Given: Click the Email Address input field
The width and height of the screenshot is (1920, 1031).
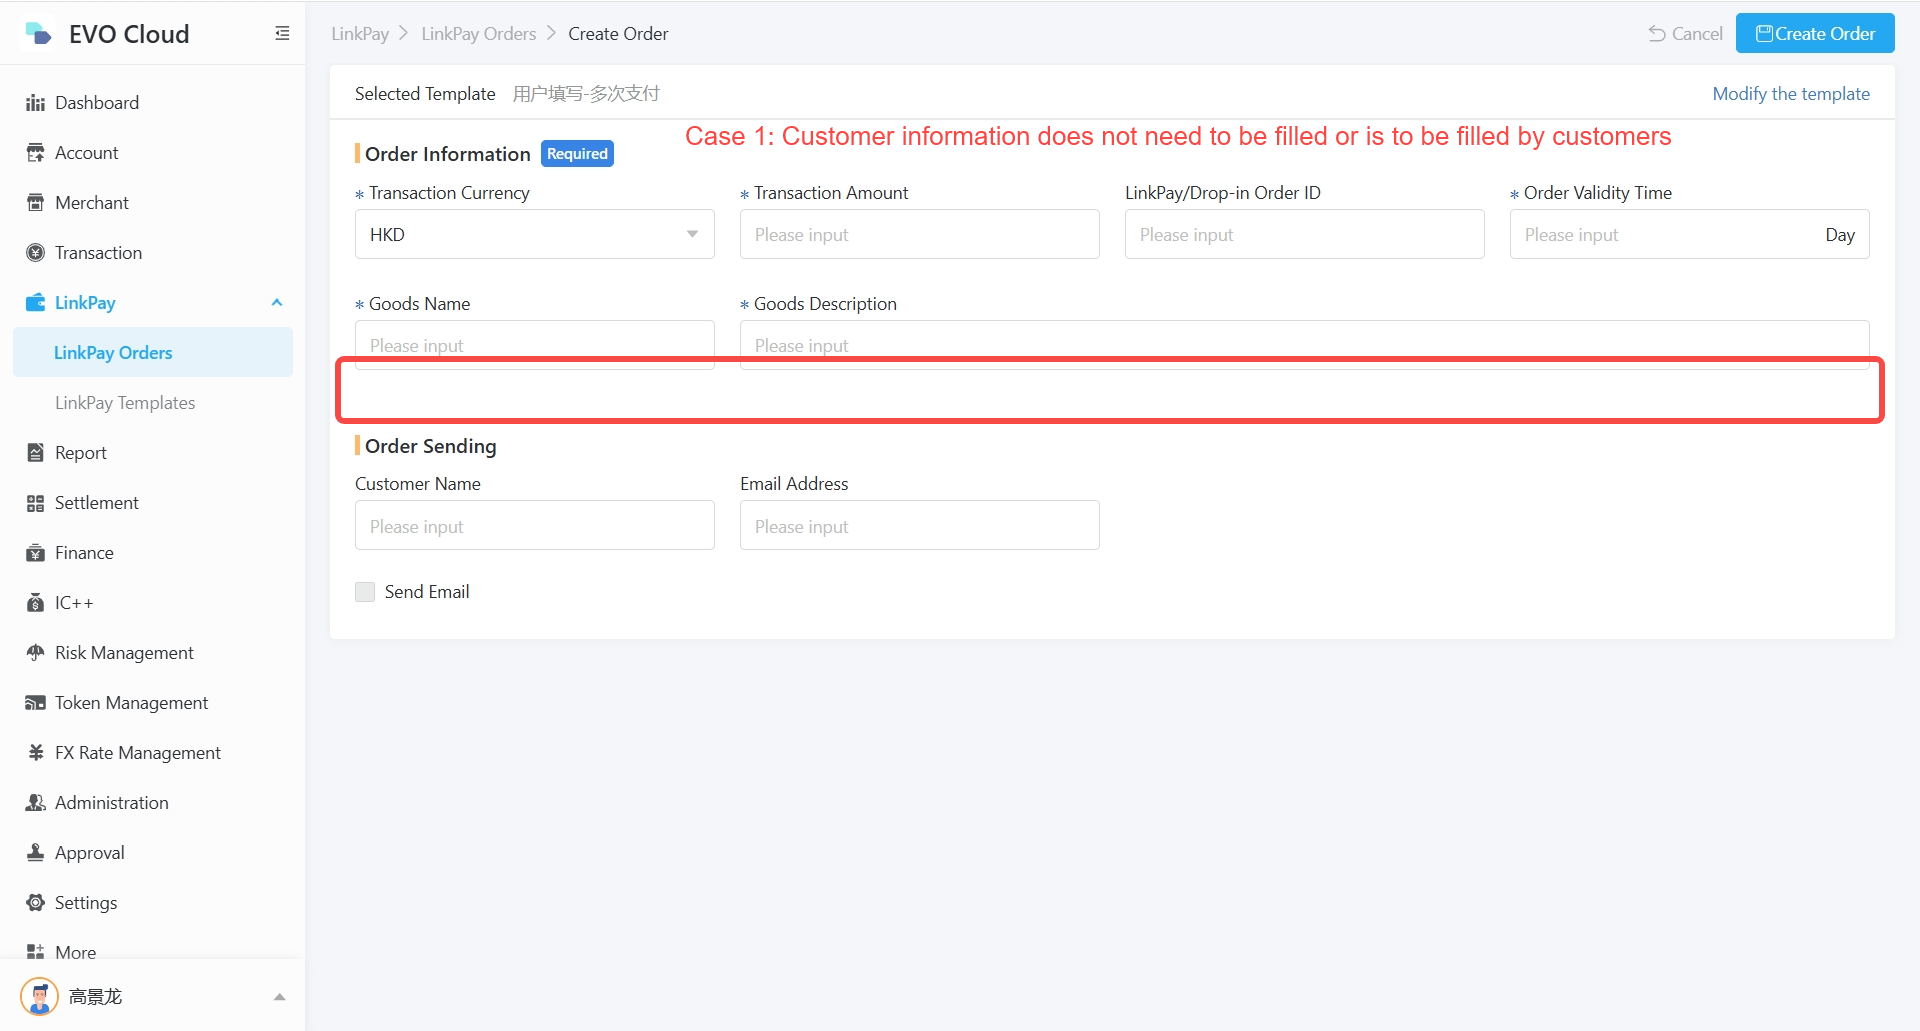Looking at the screenshot, I should (x=919, y=526).
